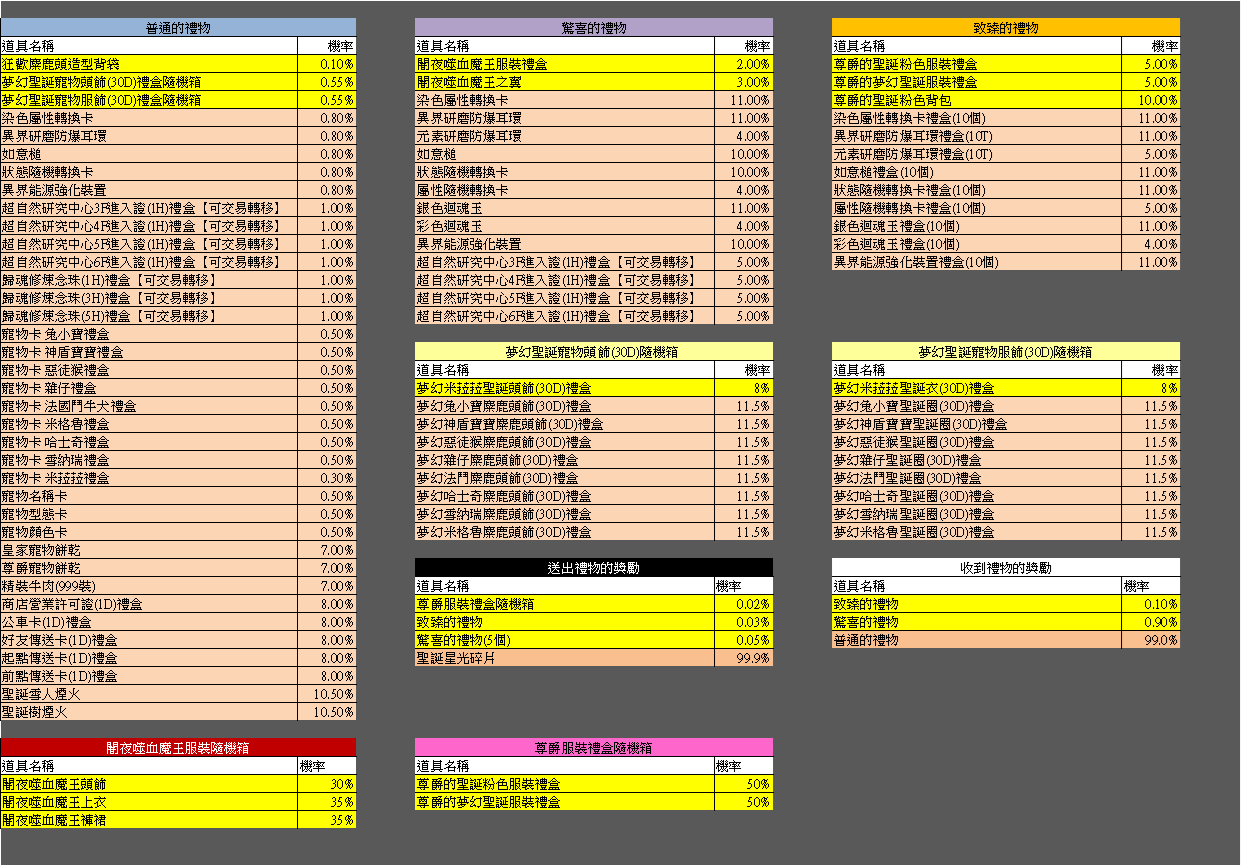Viewport: 1241px width, 866px height.
Task: Click the 夢幻聖誕寵物頭飾(30D)隨機箱 table header
Action: [x=594, y=351]
